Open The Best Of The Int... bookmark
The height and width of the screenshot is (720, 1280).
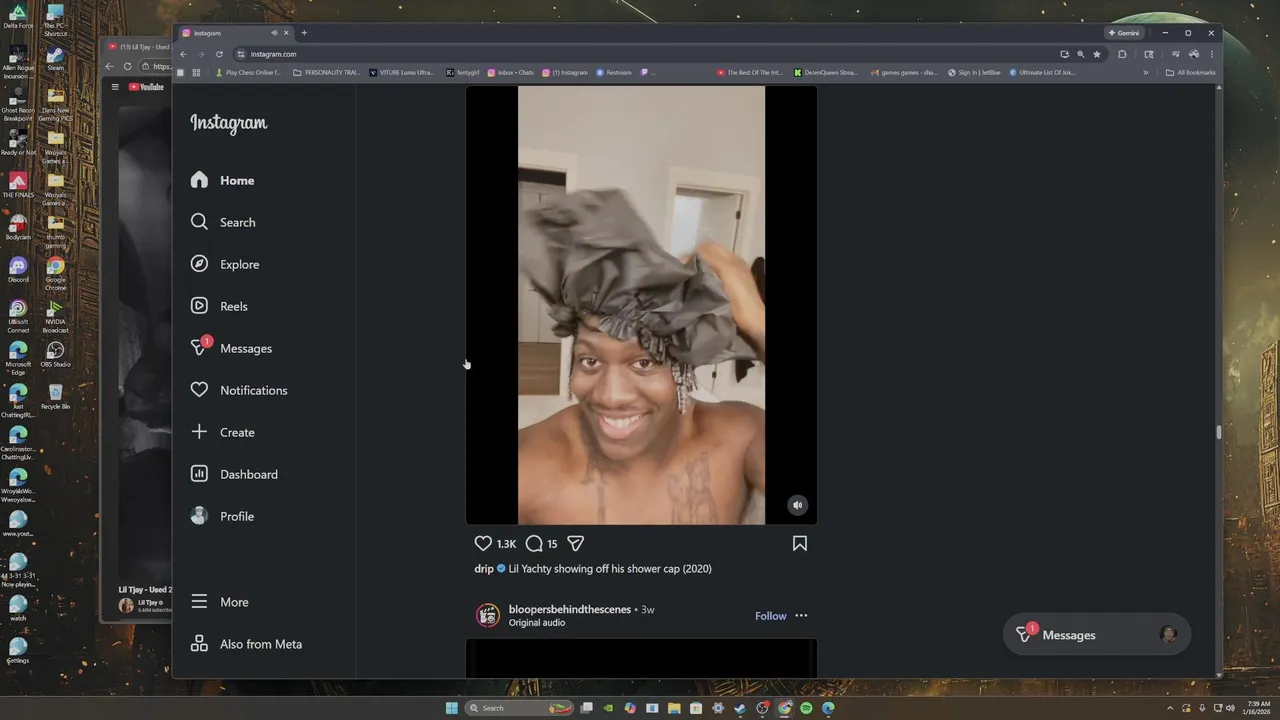[750, 72]
